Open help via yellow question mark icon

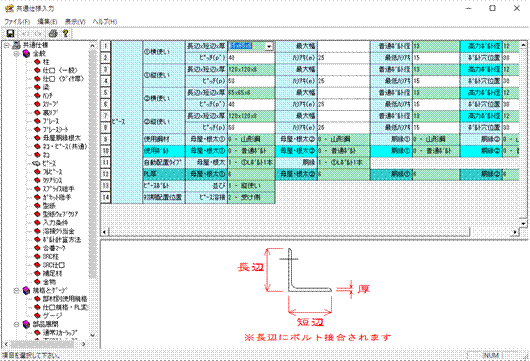pos(65,33)
